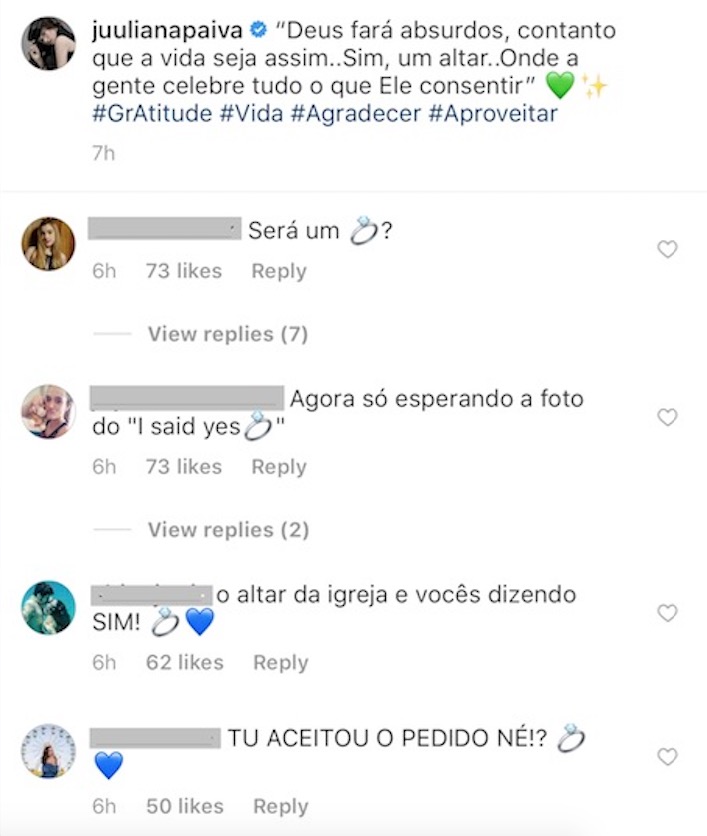Open the #GrAtitude hashtag
Viewport: 707px width, 836px height.
[152, 114]
